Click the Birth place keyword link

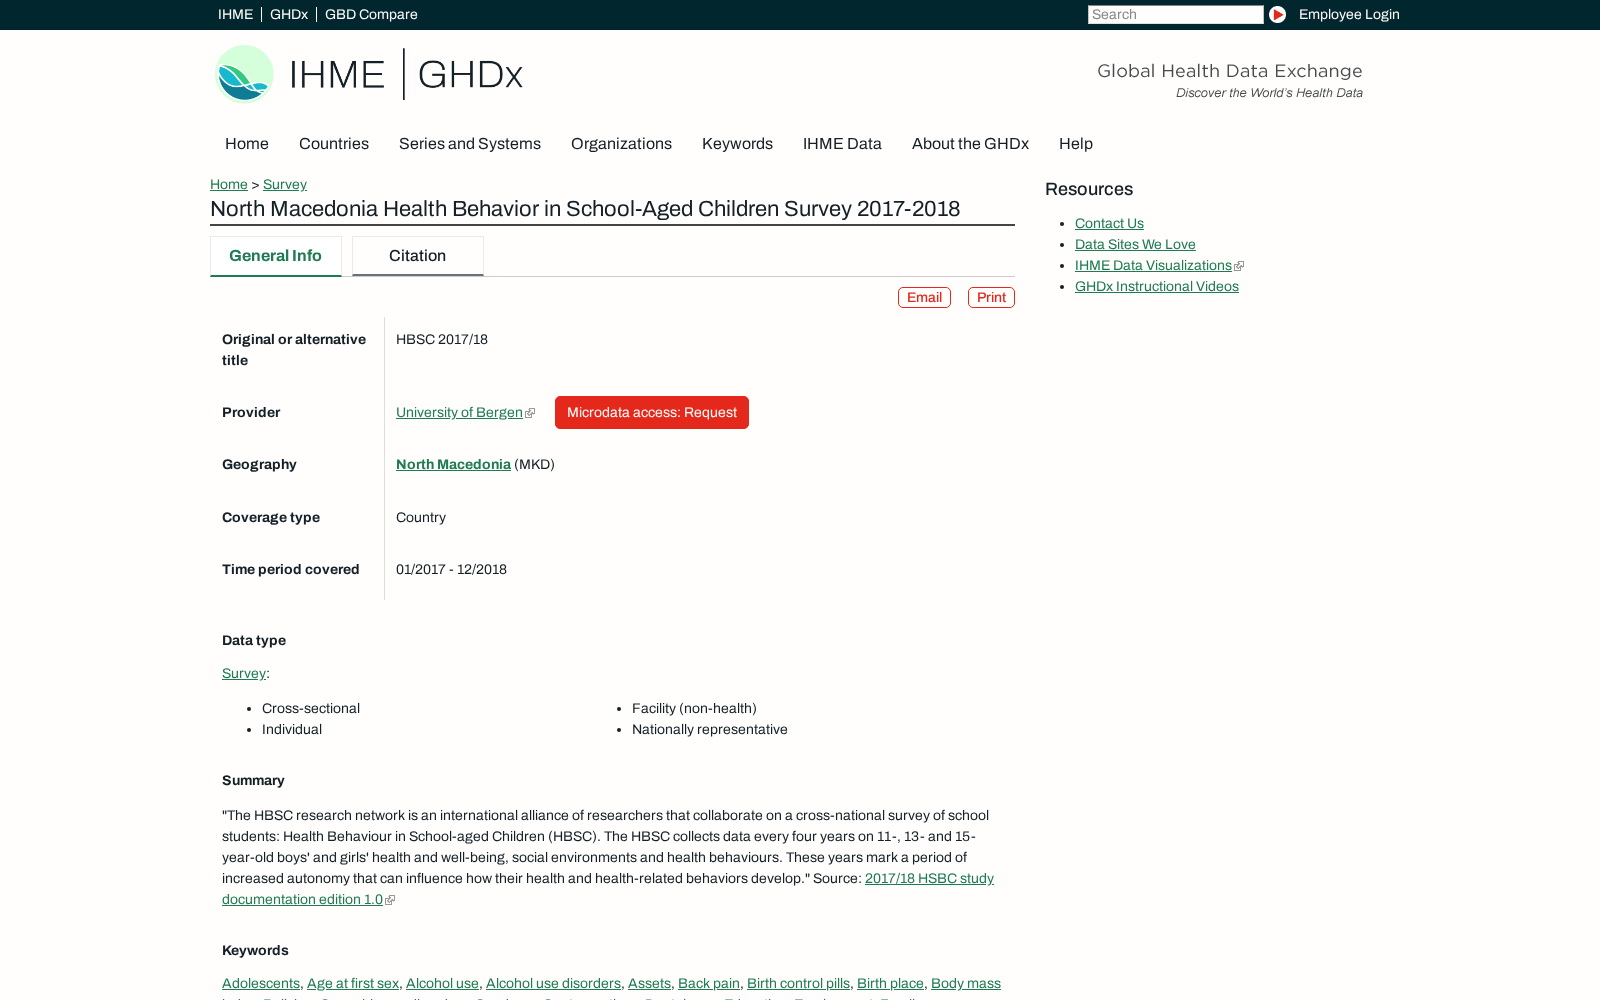(x=890, y=983)
